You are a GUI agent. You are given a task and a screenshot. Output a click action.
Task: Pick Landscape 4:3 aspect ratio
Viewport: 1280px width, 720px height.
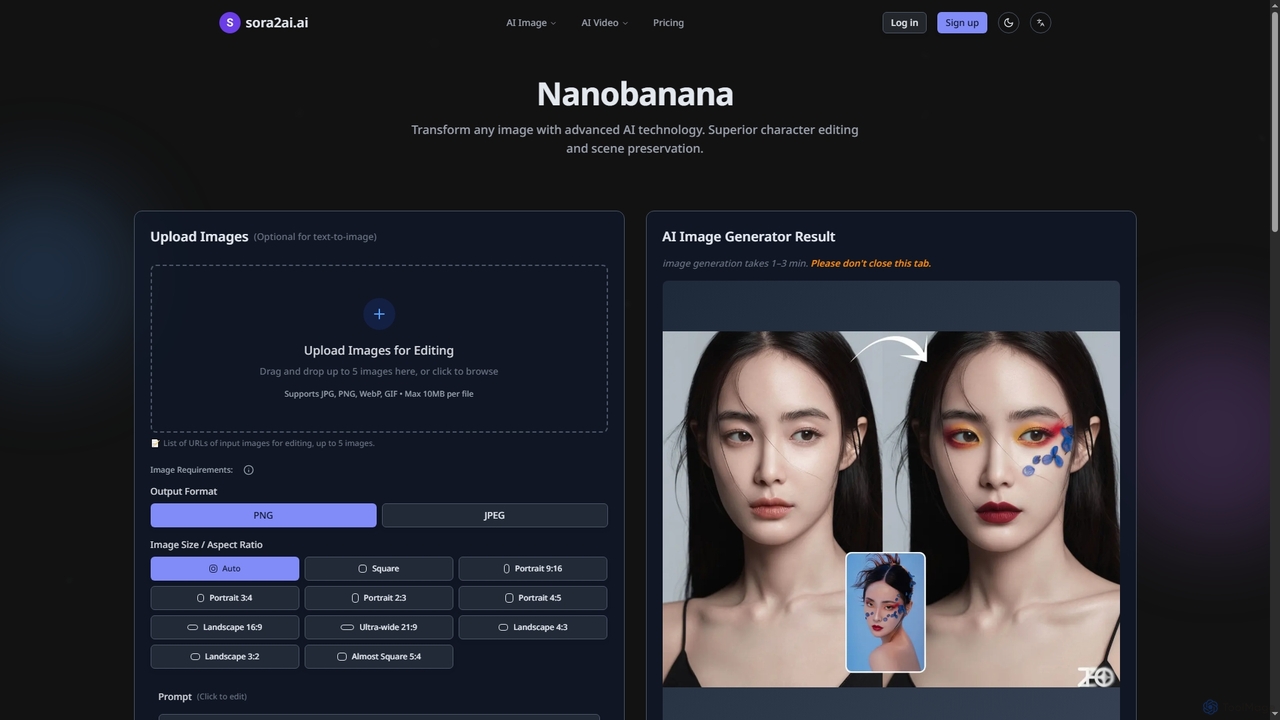[x=533, y=627]
